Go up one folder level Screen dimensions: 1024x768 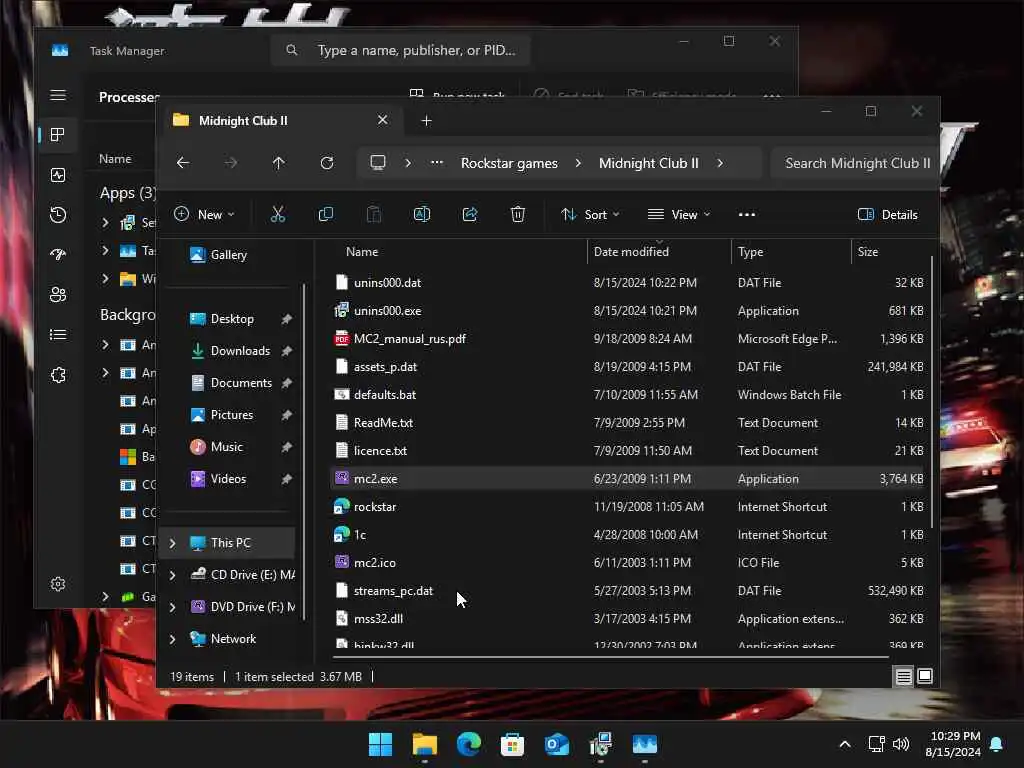click(x=279, y=163)
